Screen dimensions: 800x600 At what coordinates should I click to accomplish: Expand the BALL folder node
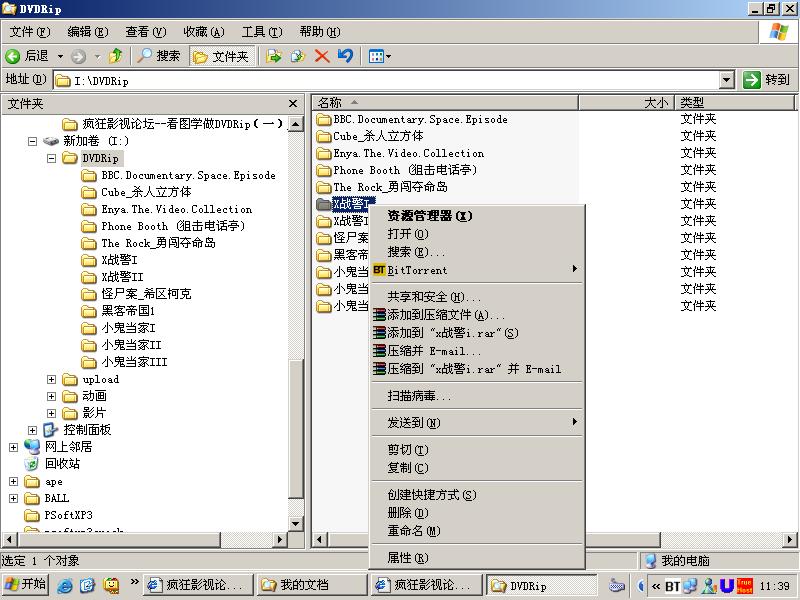(14, 498)
